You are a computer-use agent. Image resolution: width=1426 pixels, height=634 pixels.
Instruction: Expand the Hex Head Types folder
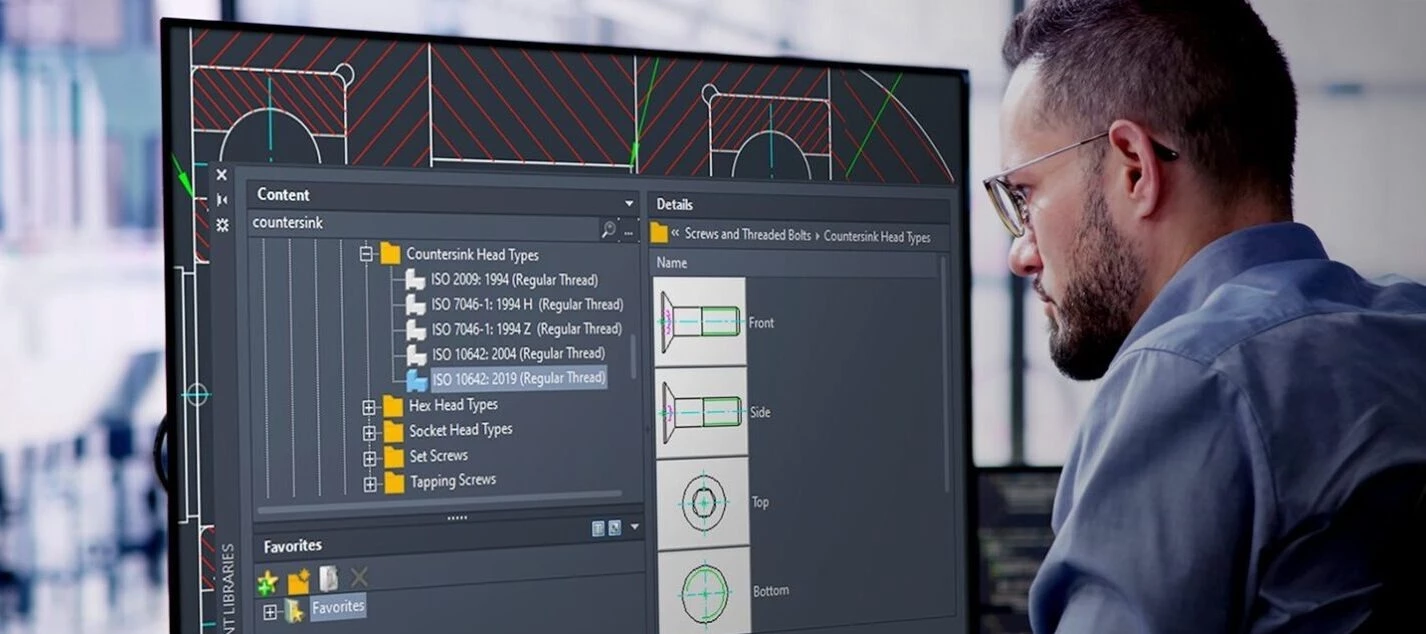click(x=370, y=405)
